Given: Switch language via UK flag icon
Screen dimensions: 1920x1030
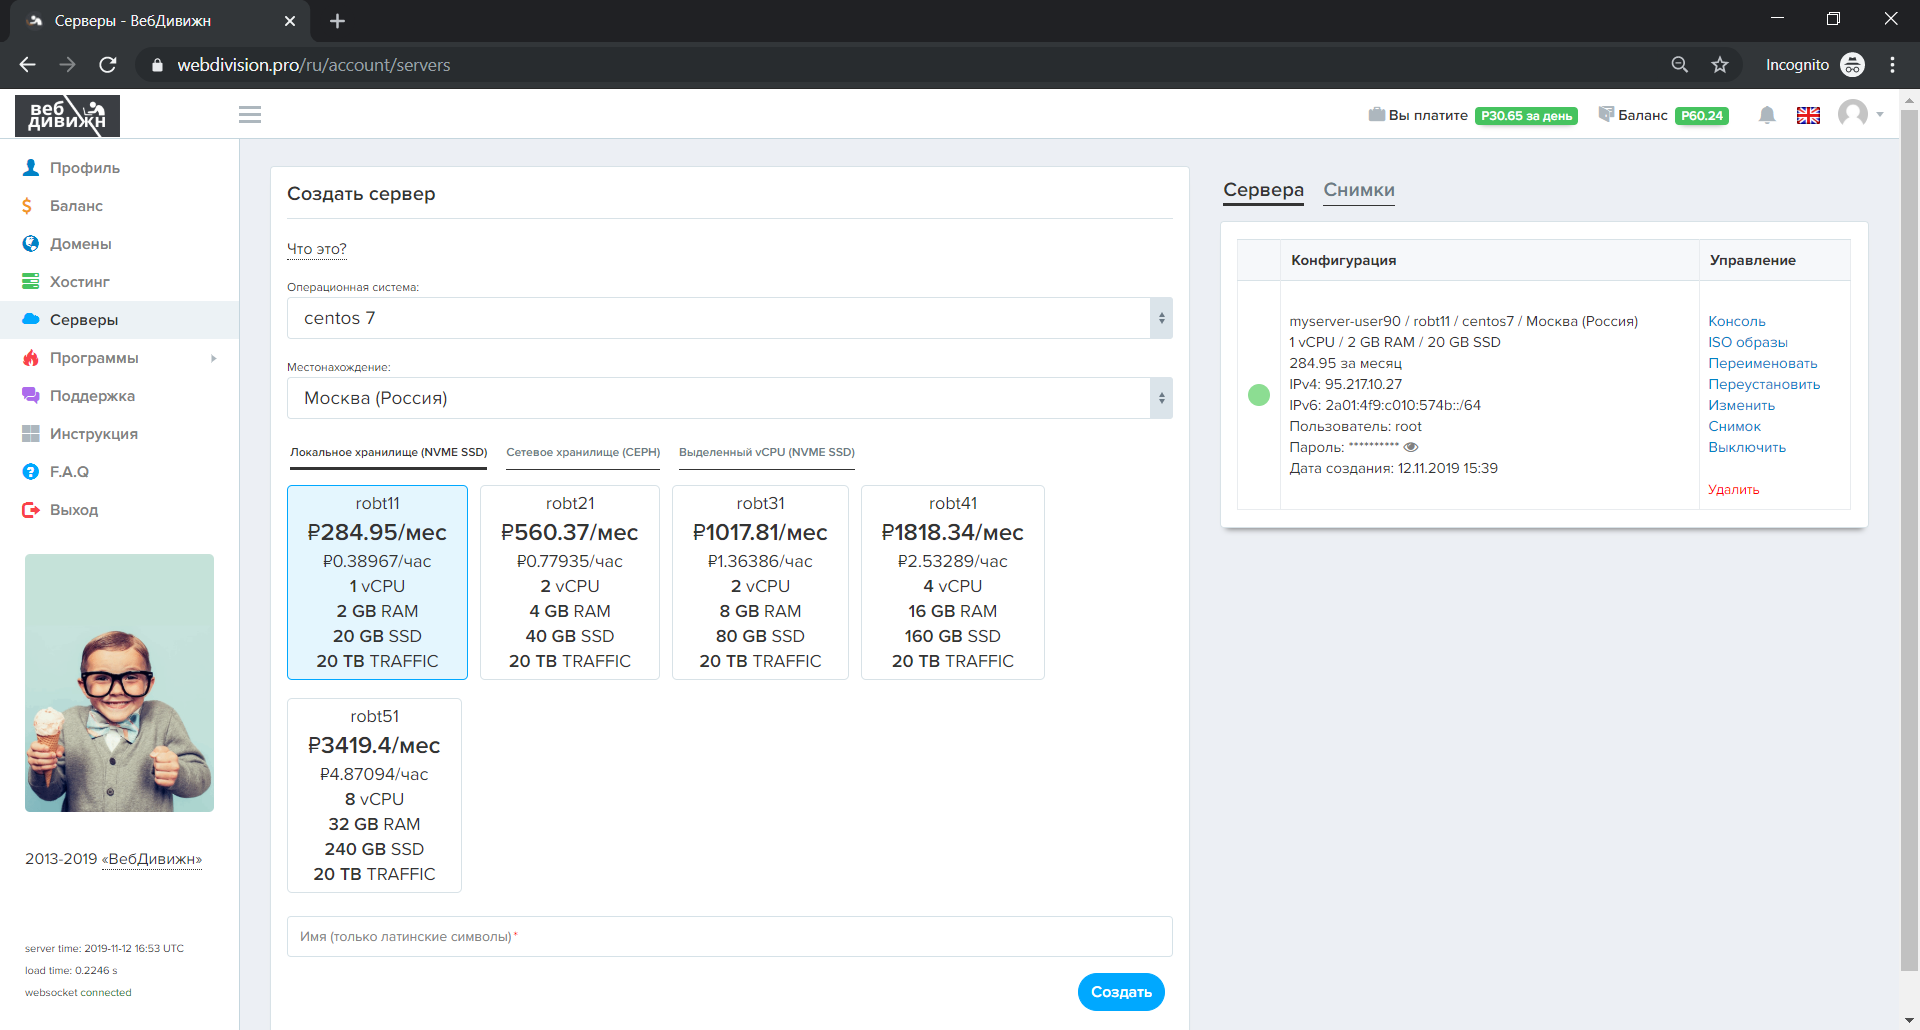Looking at the screenshot, I should click(1808, 115).
